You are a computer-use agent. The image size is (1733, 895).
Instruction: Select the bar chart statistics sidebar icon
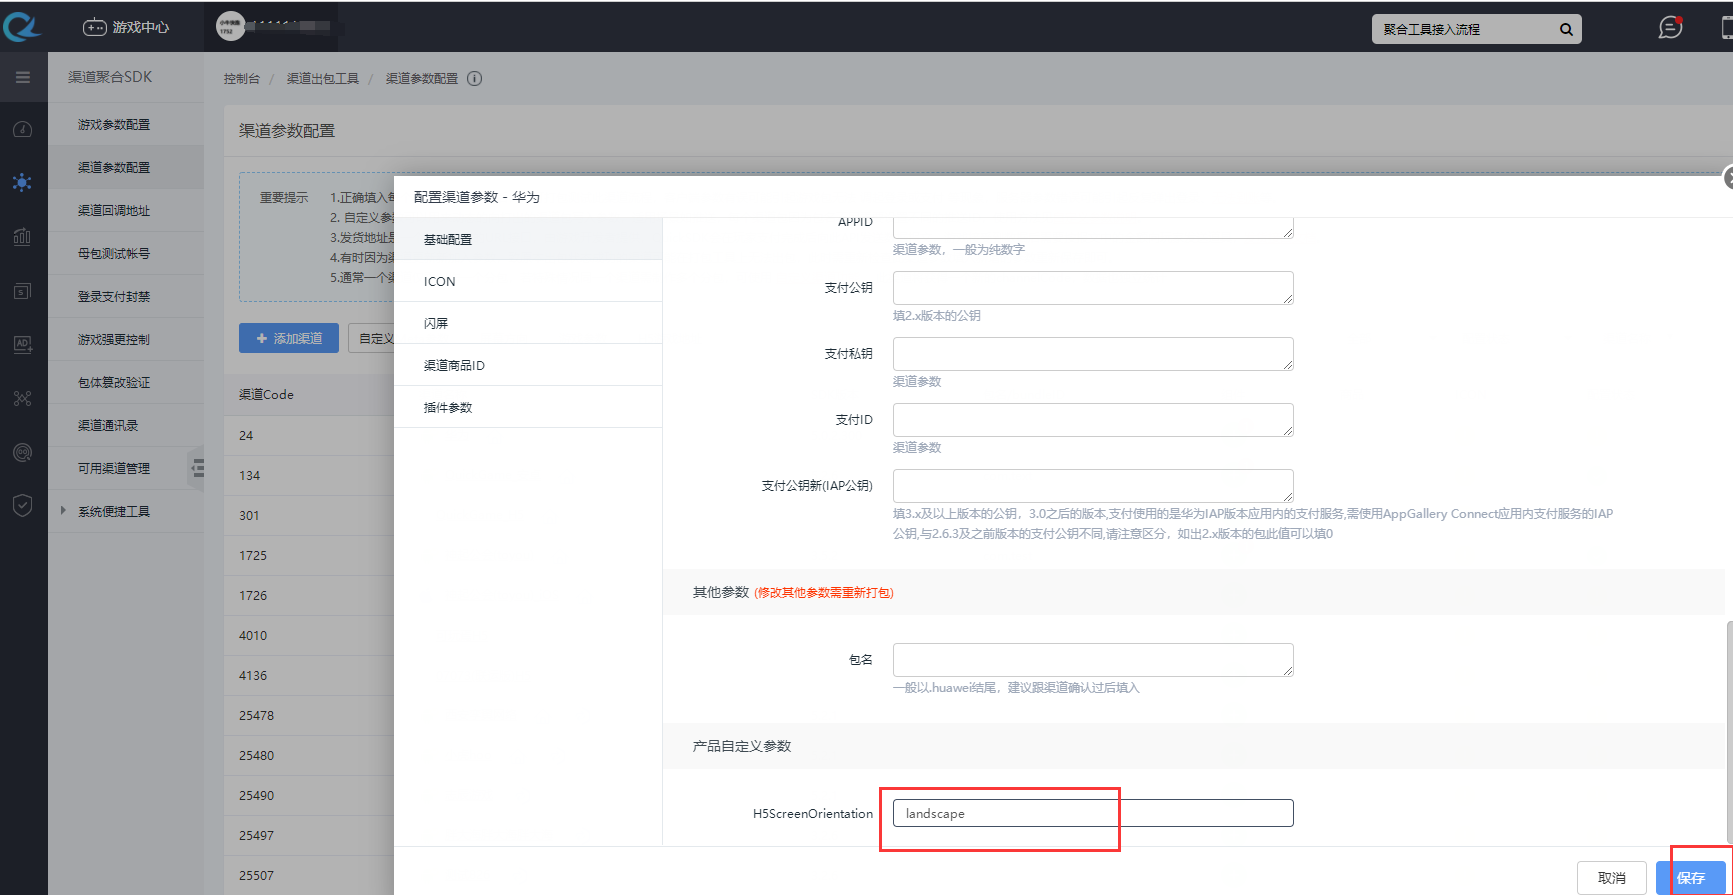click(22, 237)
